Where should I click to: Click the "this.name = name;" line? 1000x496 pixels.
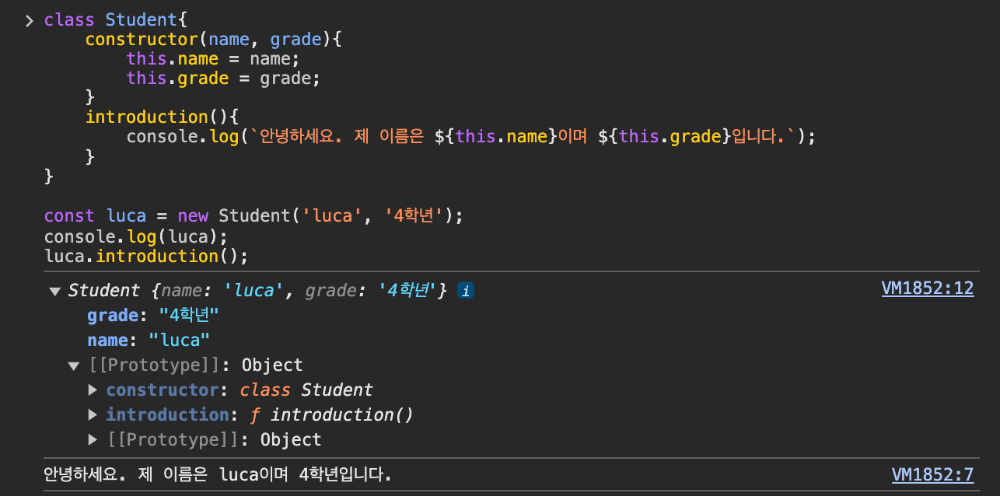point(213,59)
